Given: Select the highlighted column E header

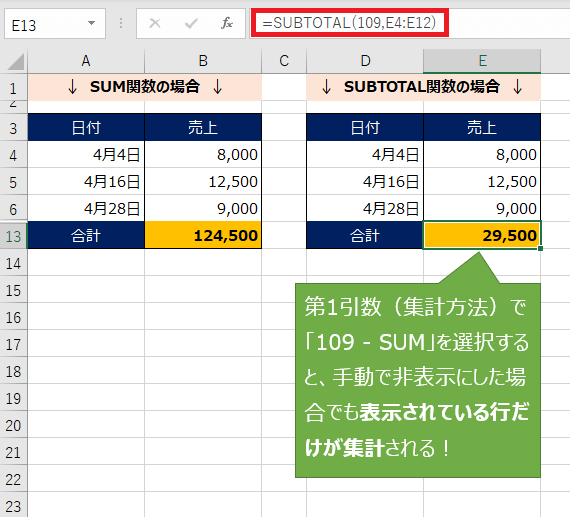Looking at the screenshot, I should click(482, 61).
